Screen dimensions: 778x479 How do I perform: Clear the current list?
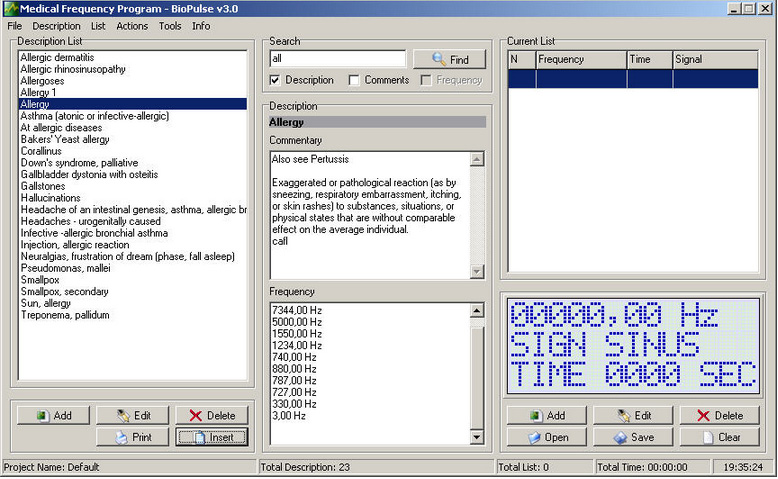click(719, 437)
